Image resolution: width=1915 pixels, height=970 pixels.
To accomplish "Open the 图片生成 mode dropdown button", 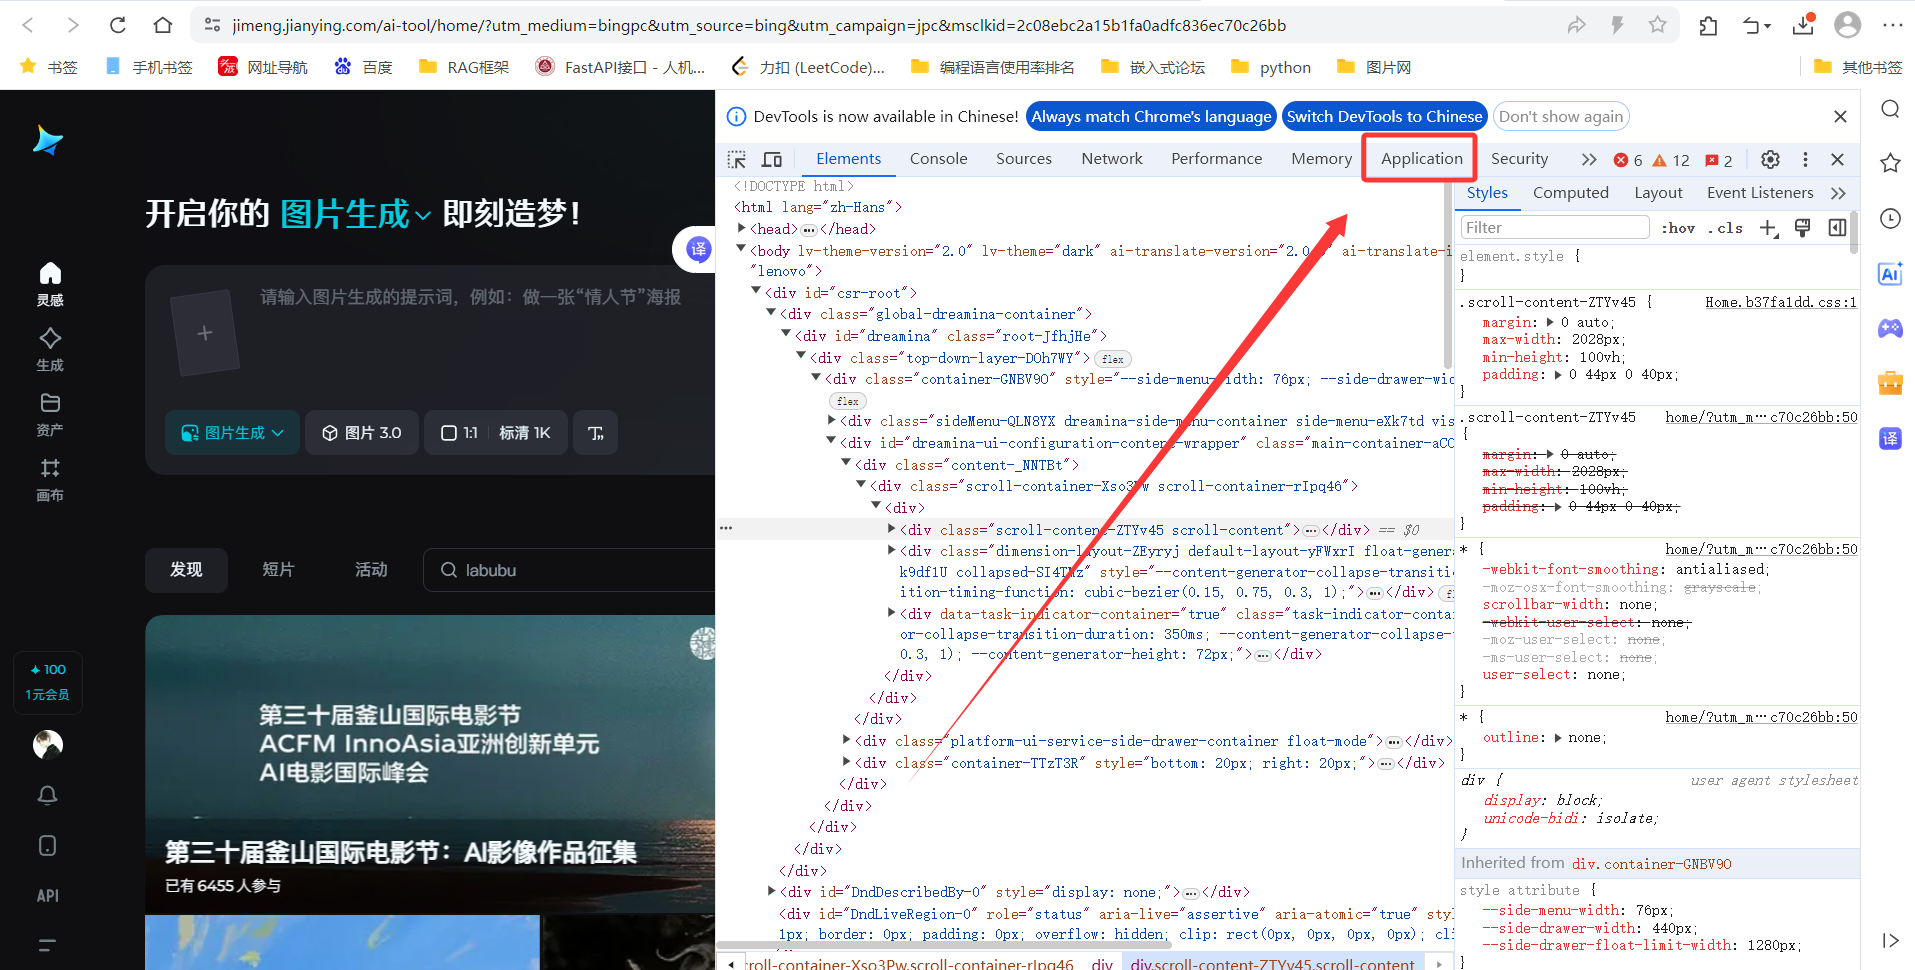I will [x=232, y=433].
